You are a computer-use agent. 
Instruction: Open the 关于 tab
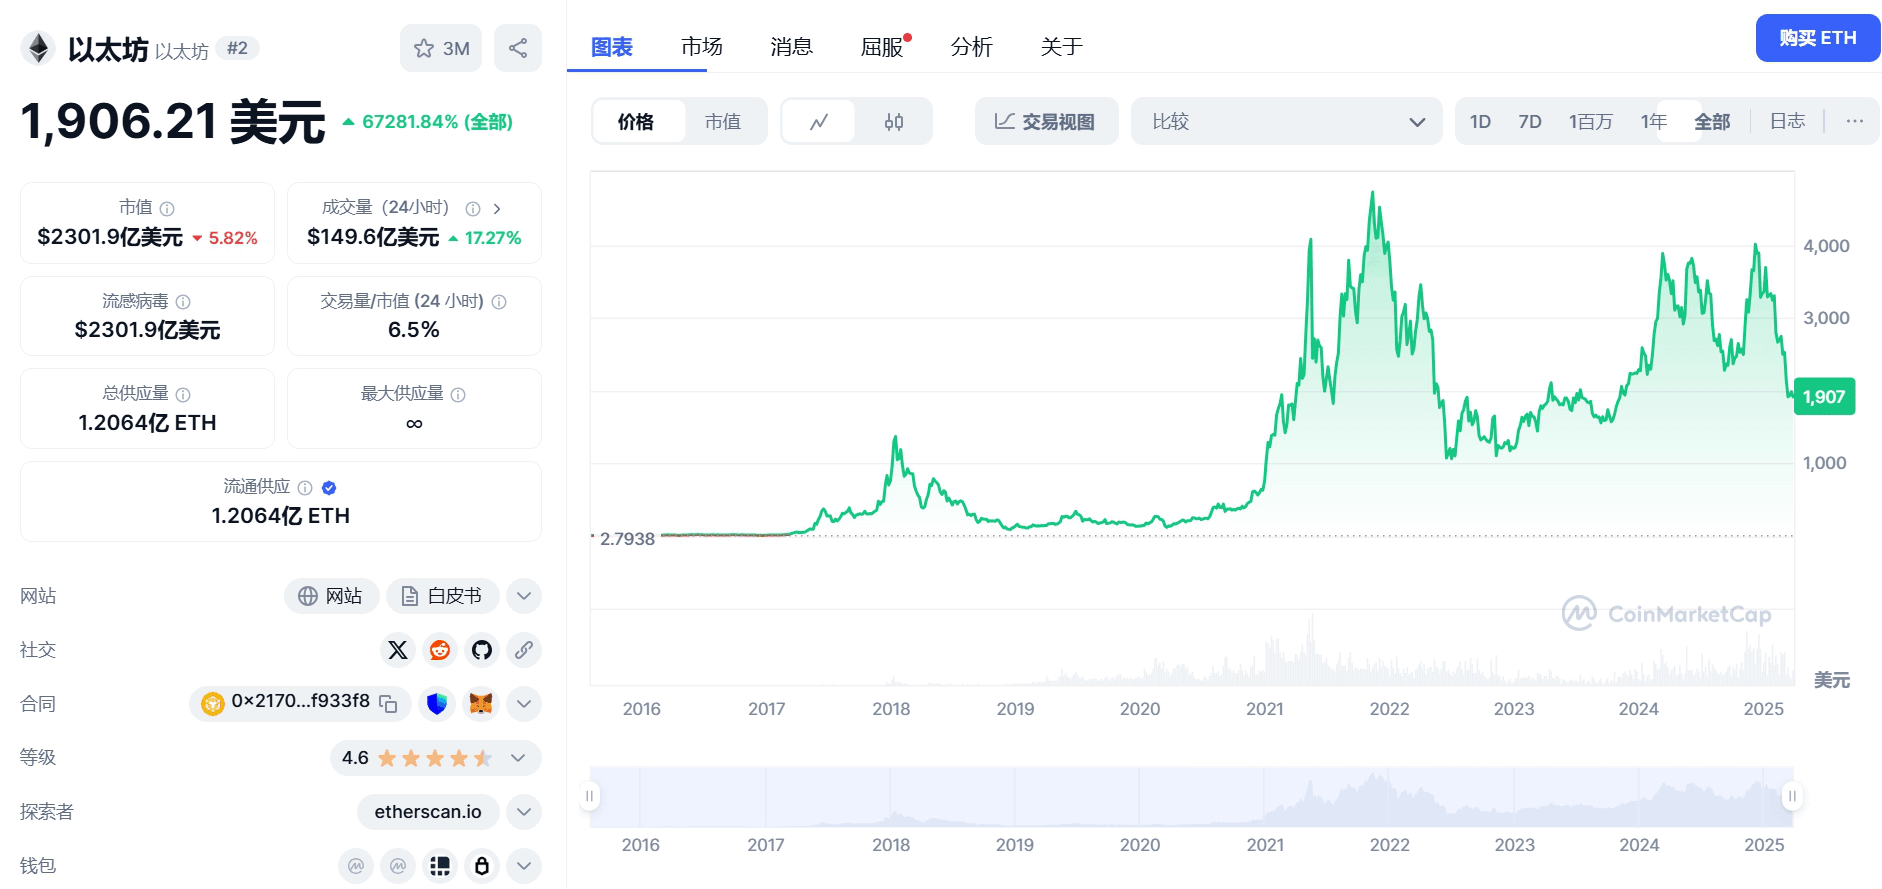coord(1062,47)
